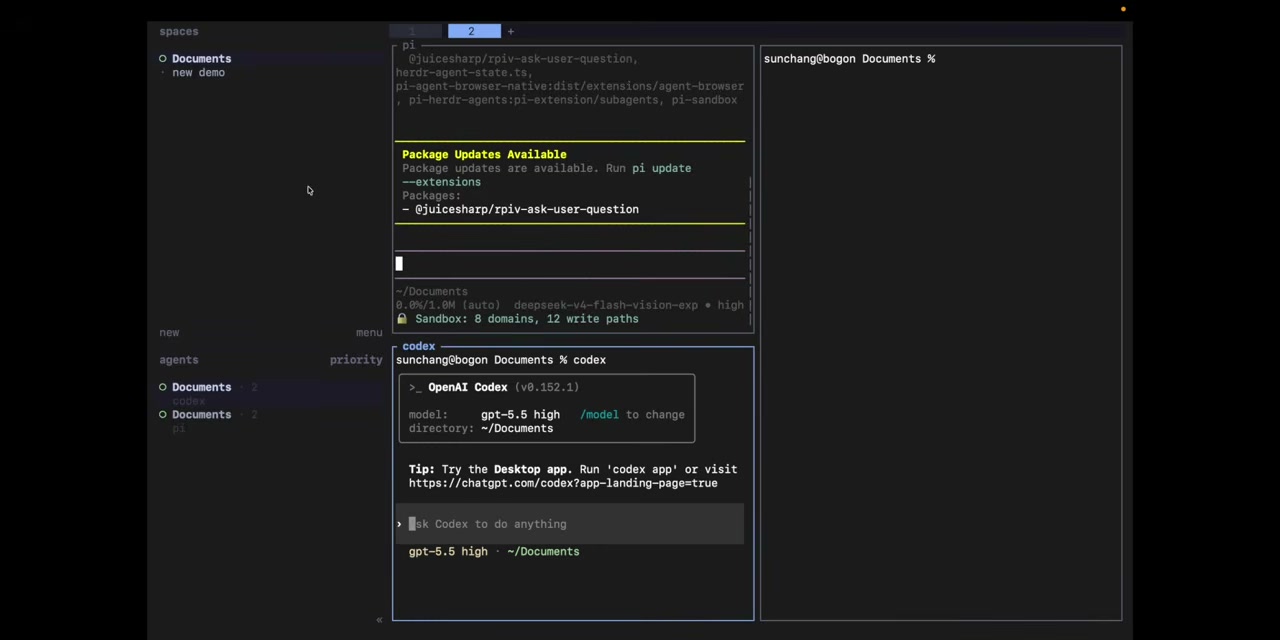Select the 'pi' pane title
Screen dimensions: 1280x640
click(409, 46)
